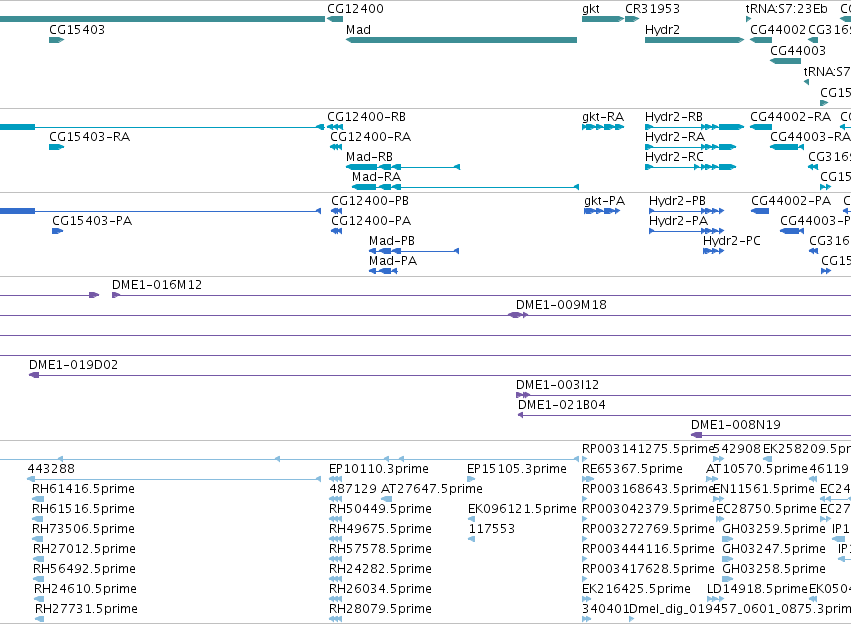Click the DME1-019D02 clone label
Viewport: 851px width, 624px height.
point(73,365)
